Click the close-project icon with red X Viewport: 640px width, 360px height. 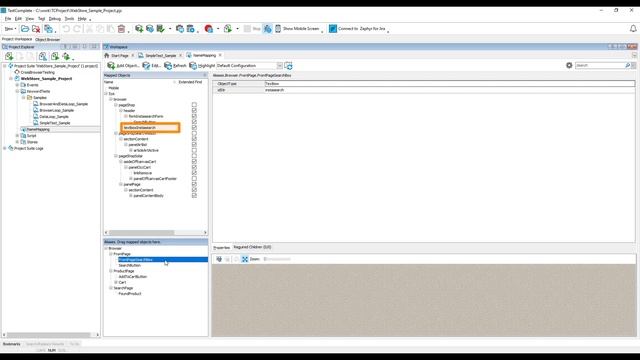[x=36, y=29]
